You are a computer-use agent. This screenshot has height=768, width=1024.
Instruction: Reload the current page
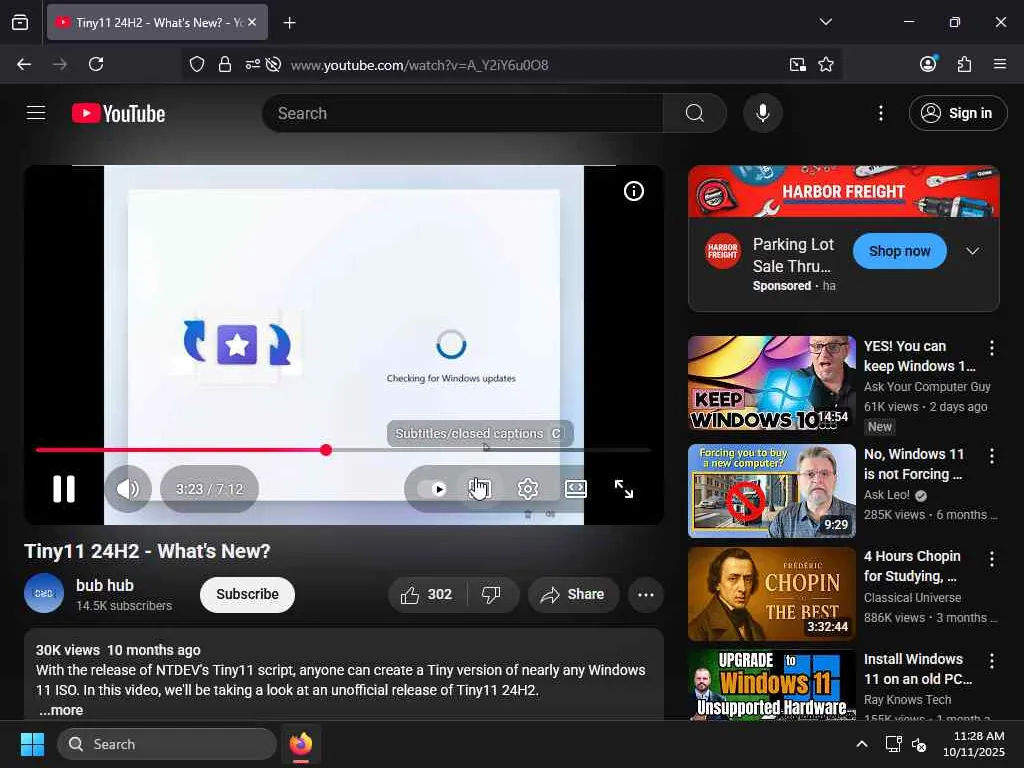(96, 64)
